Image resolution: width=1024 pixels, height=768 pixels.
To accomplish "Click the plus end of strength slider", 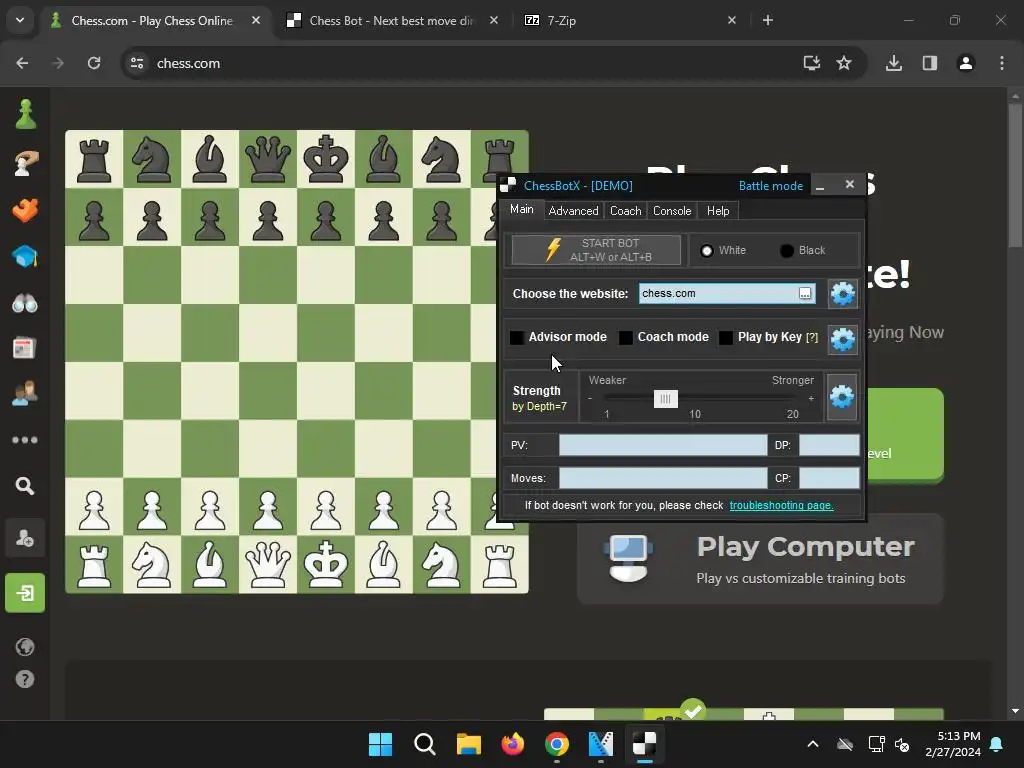I will (811, 398).
